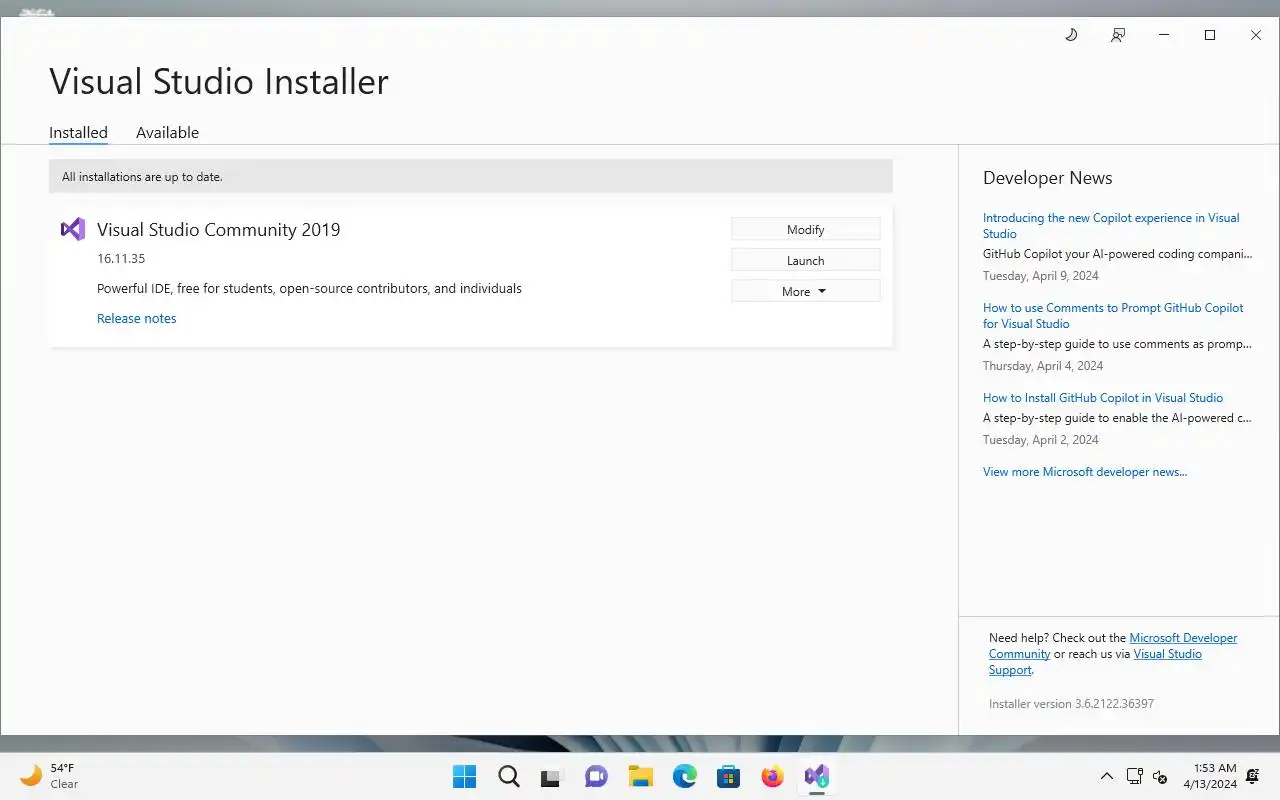Open File Explorer from the taskbar
The image size is (1280, 800).
[640, 776]
